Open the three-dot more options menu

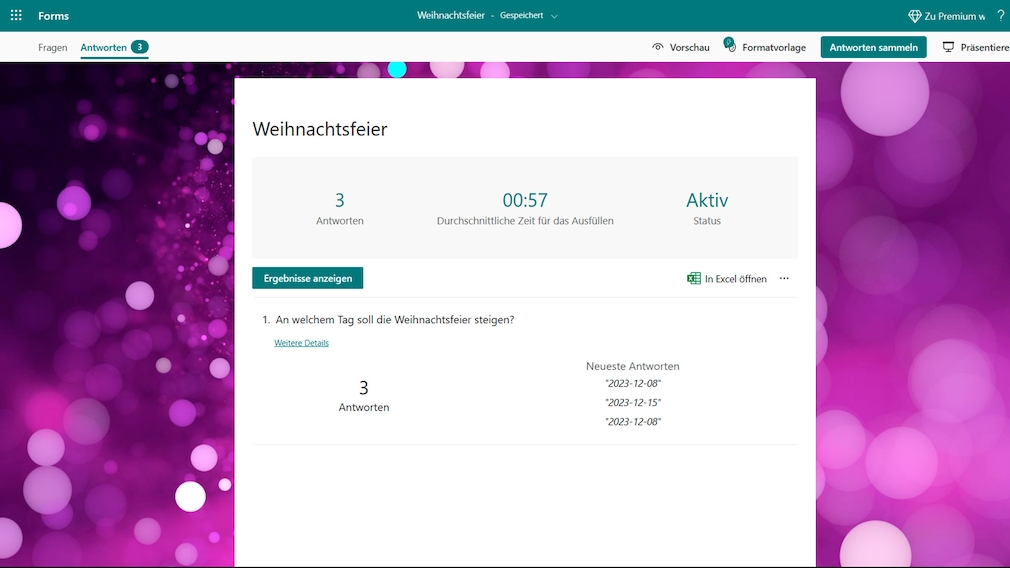tap(784, 279)
